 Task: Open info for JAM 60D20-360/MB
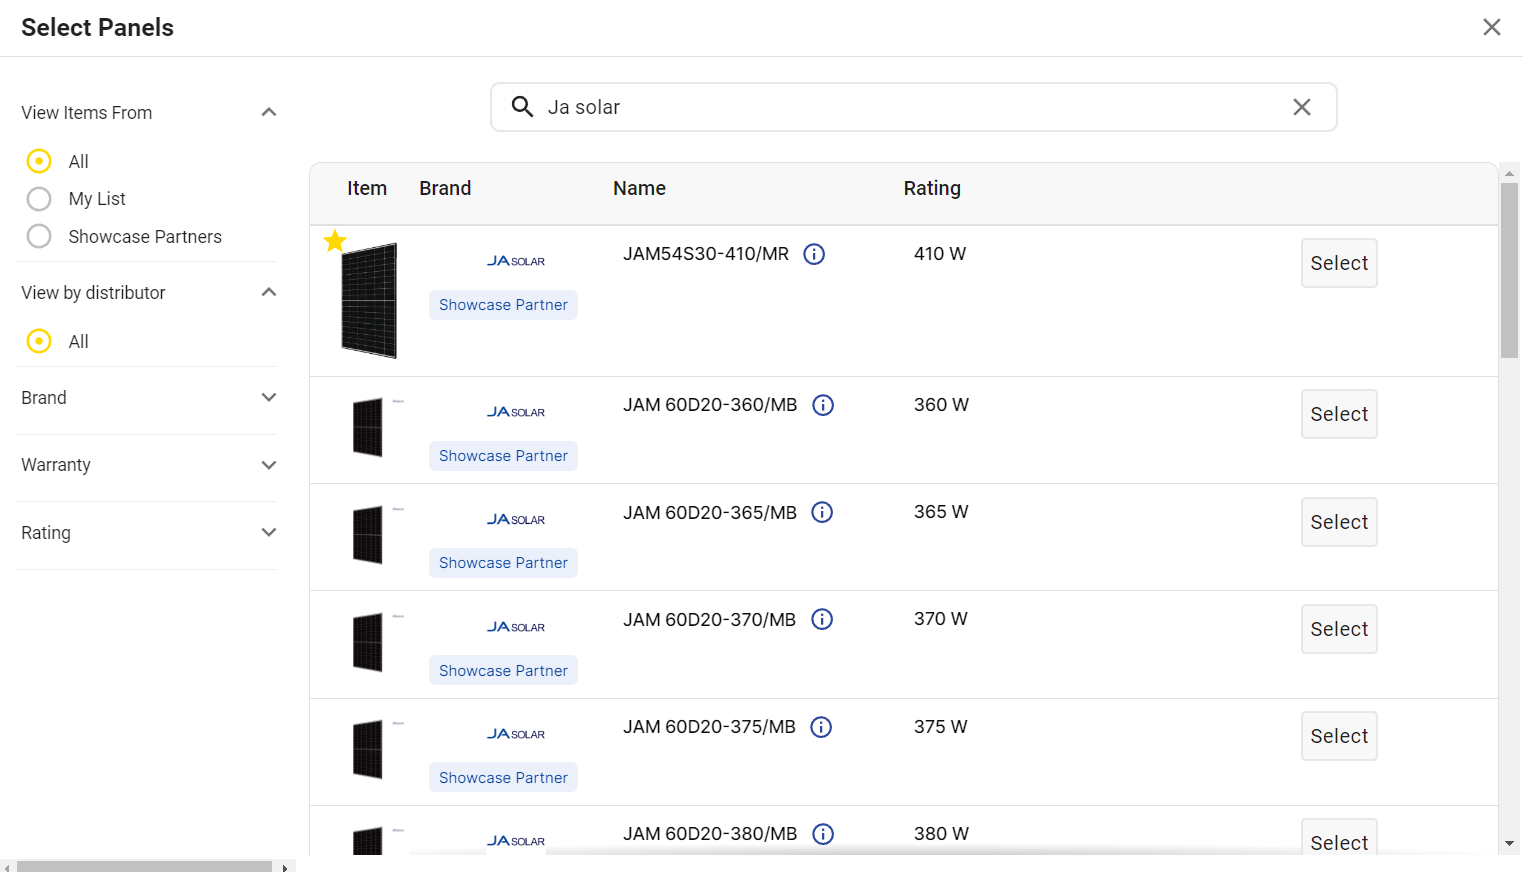[823, 405]
